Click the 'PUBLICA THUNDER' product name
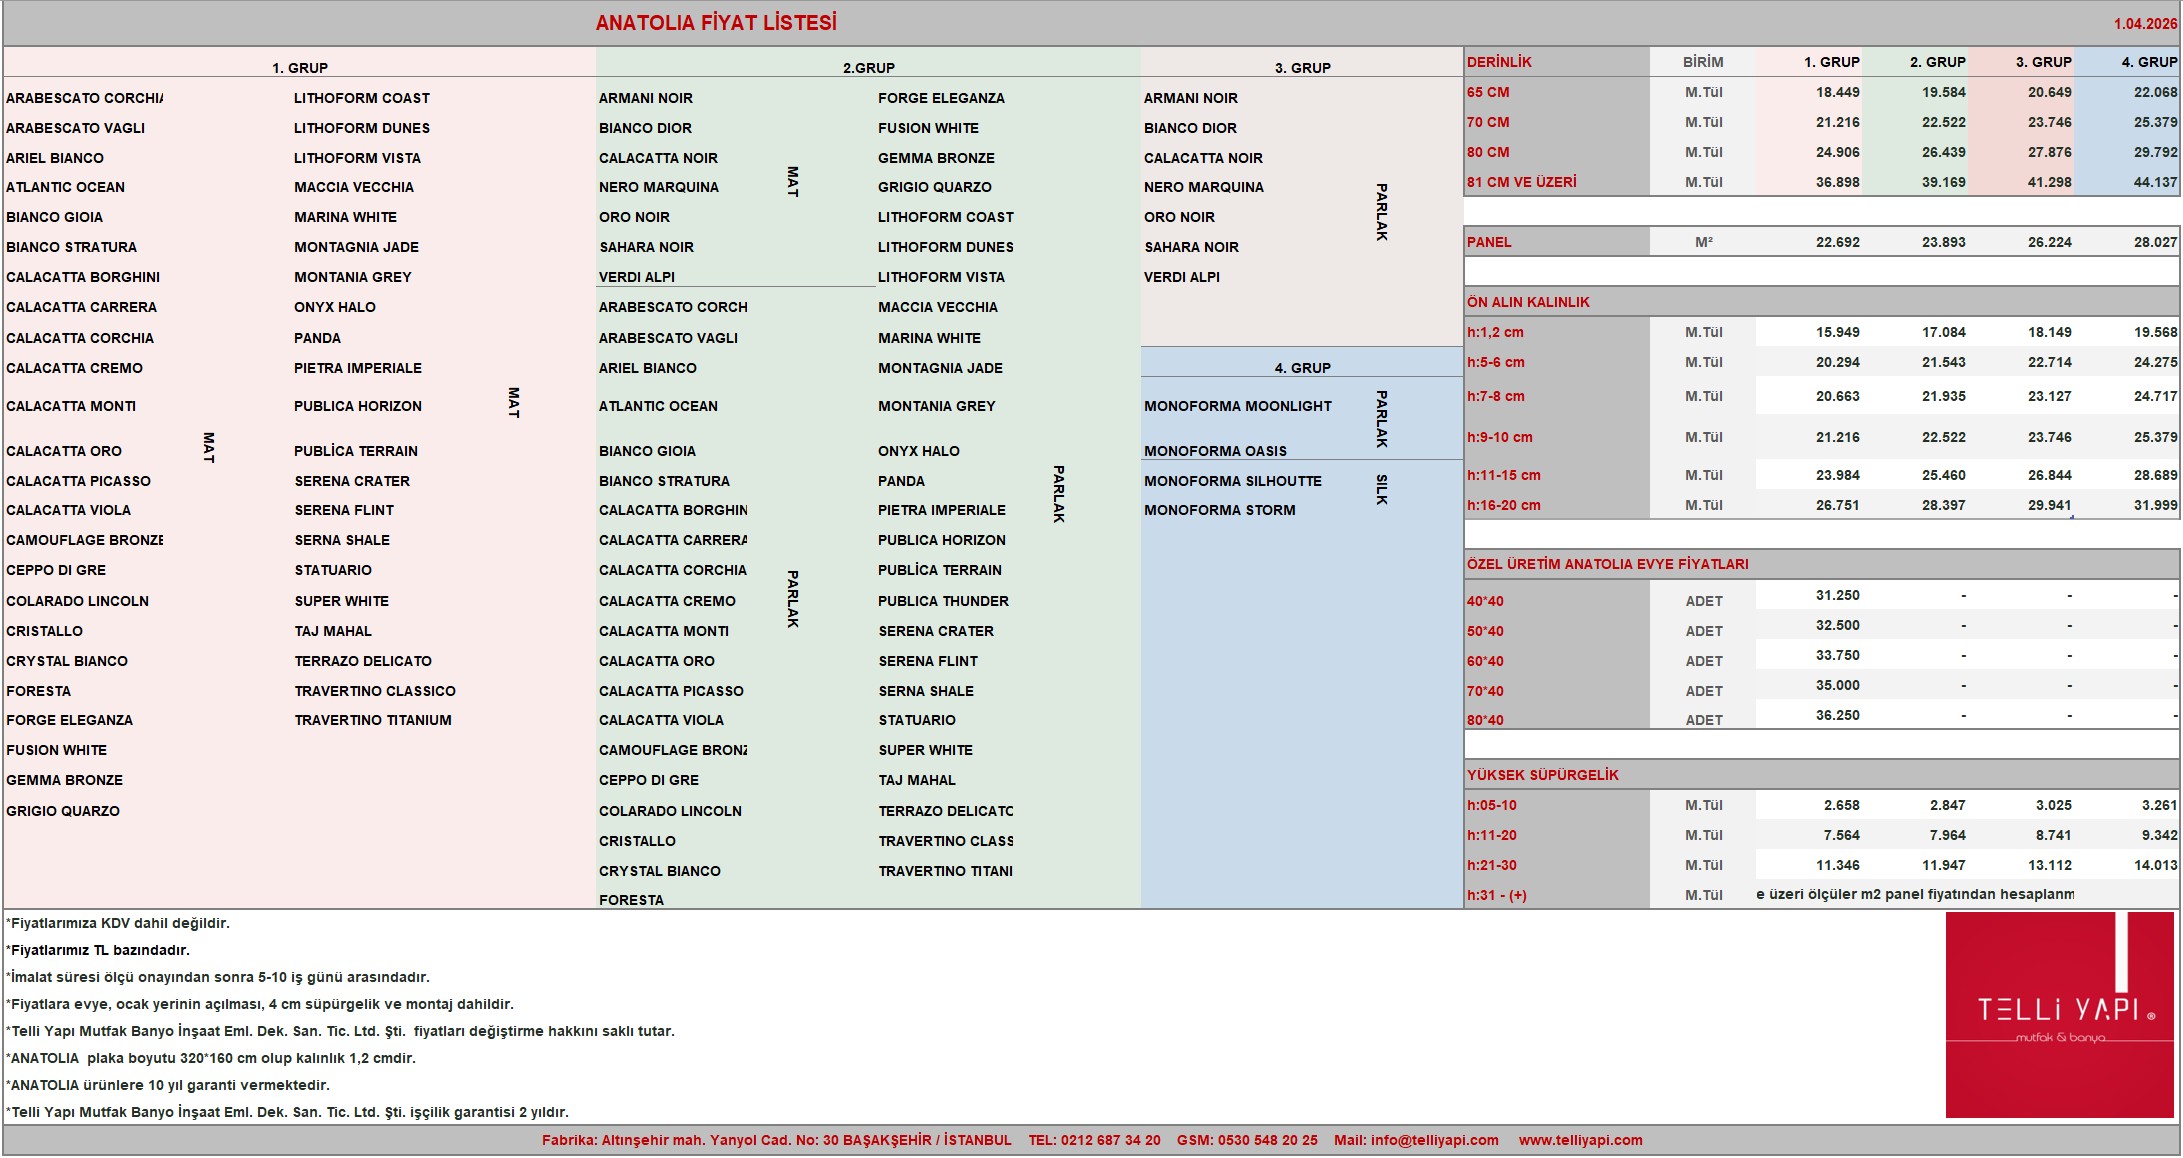 pyautogui.click(x=944, y=601)
